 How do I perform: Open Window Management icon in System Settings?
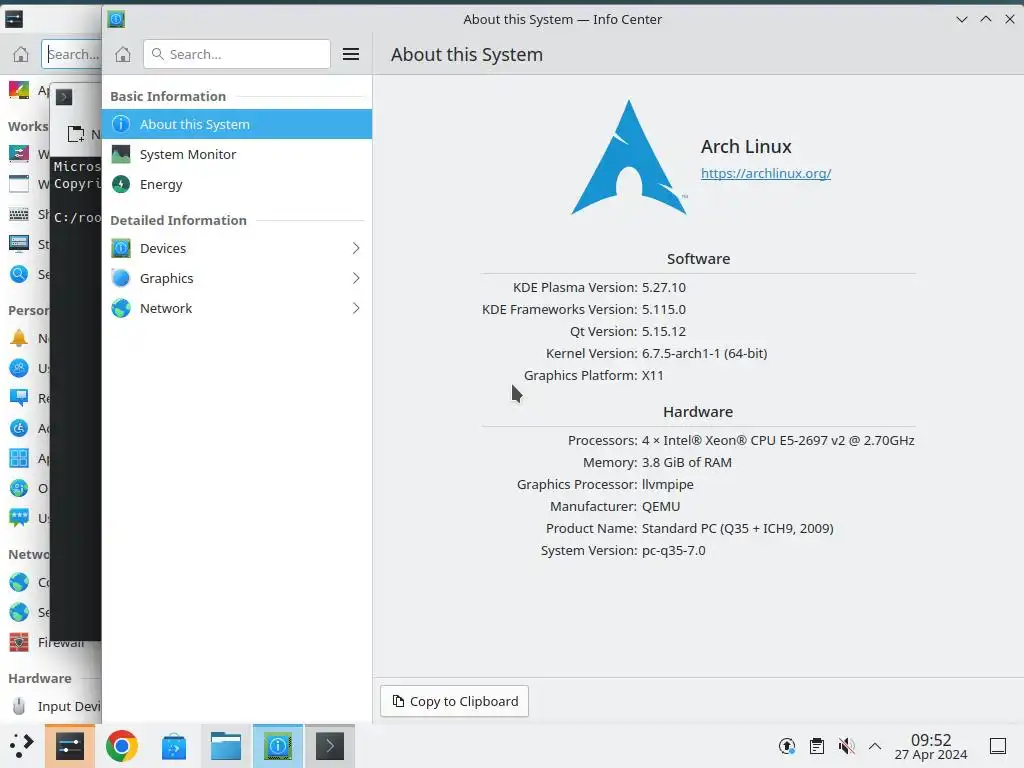pos(19,184)
